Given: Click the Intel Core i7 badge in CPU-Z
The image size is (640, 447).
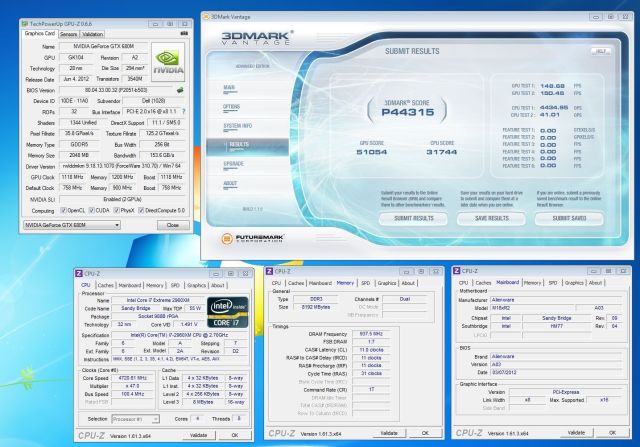Looking at the screenshot, I should click(x=228, y=312).
